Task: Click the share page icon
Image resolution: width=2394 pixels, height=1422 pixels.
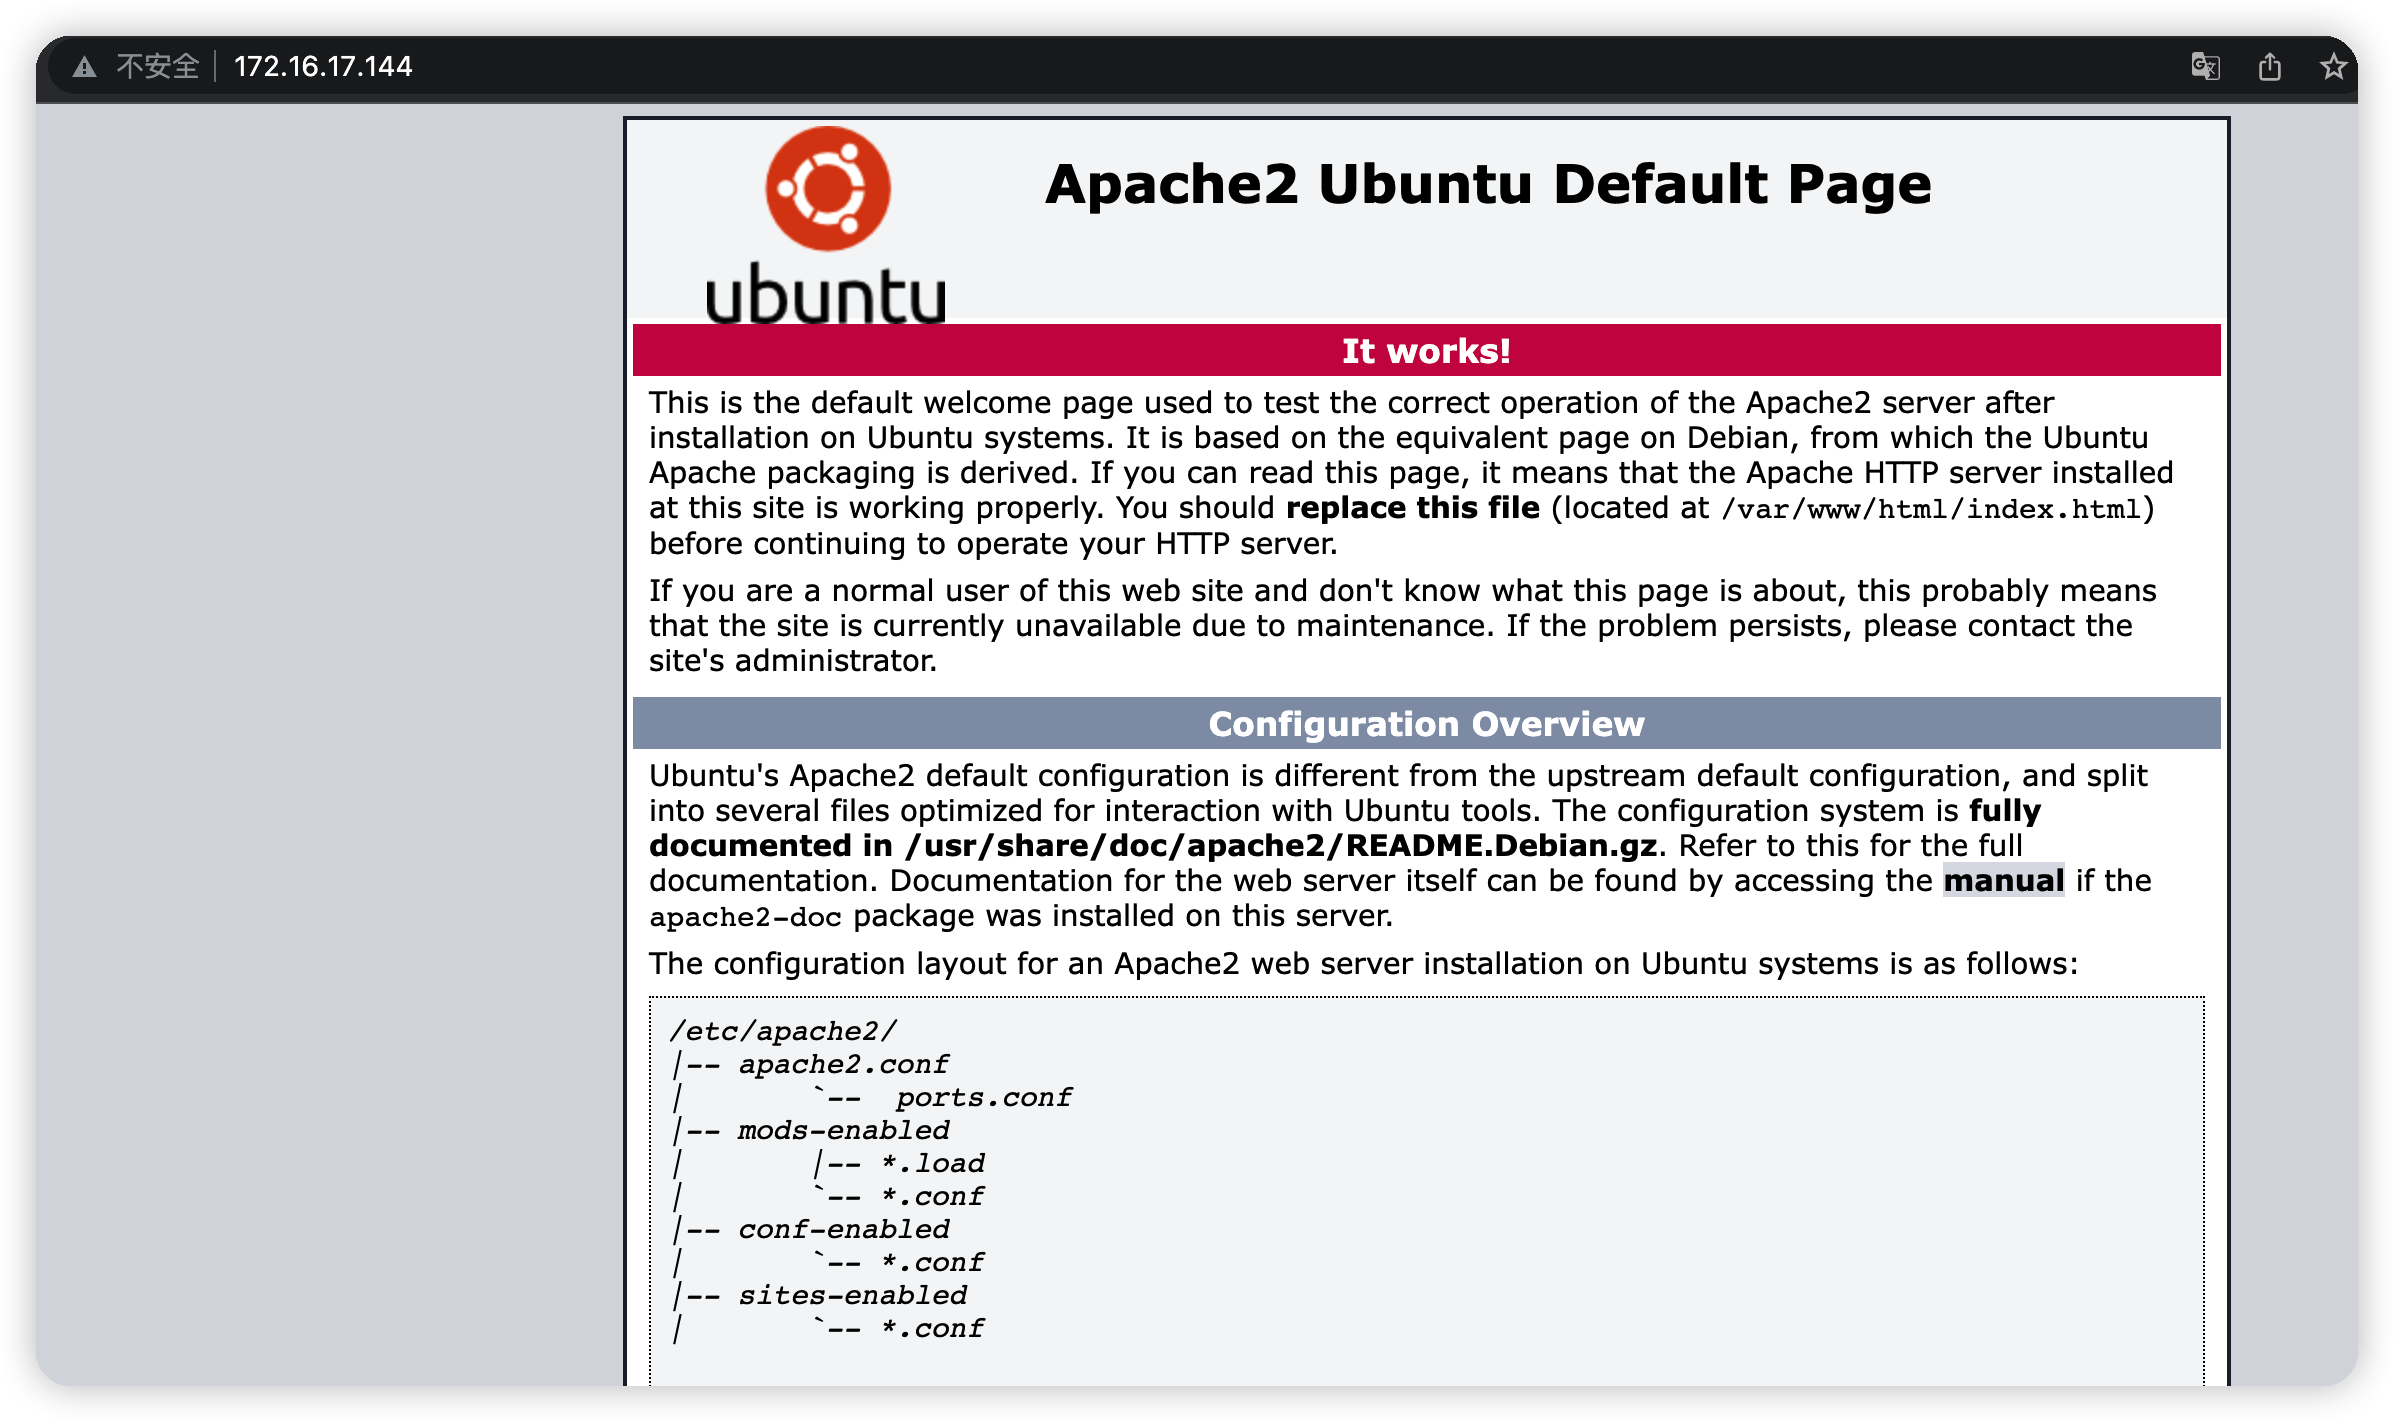Action: tap(2270, 67)
